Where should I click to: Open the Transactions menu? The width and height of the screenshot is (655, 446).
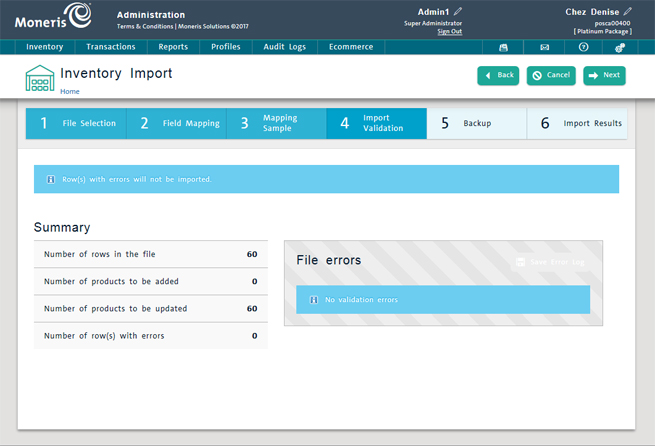click(111, 47)
